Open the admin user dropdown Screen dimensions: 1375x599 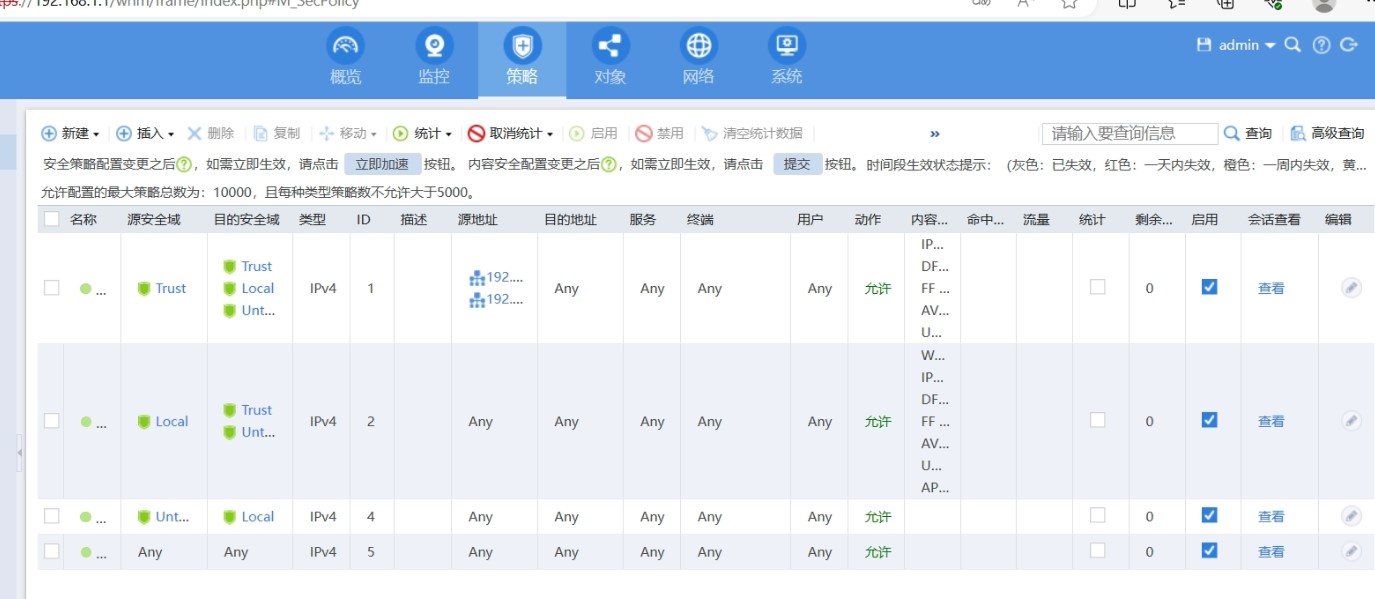(1247, 45)
